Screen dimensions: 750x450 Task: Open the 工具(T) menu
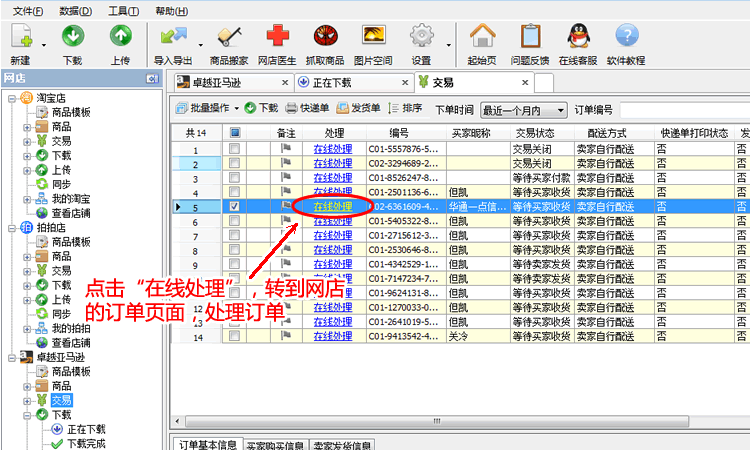point(123,11)
